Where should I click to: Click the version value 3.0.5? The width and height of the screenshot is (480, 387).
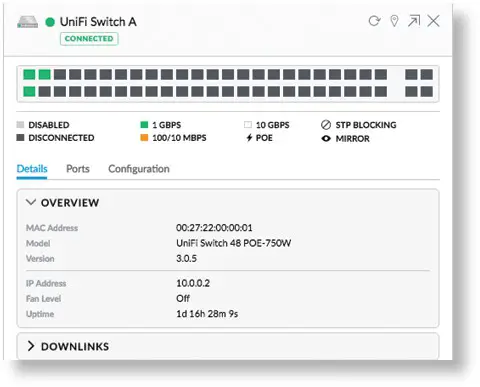click(186, 258)
